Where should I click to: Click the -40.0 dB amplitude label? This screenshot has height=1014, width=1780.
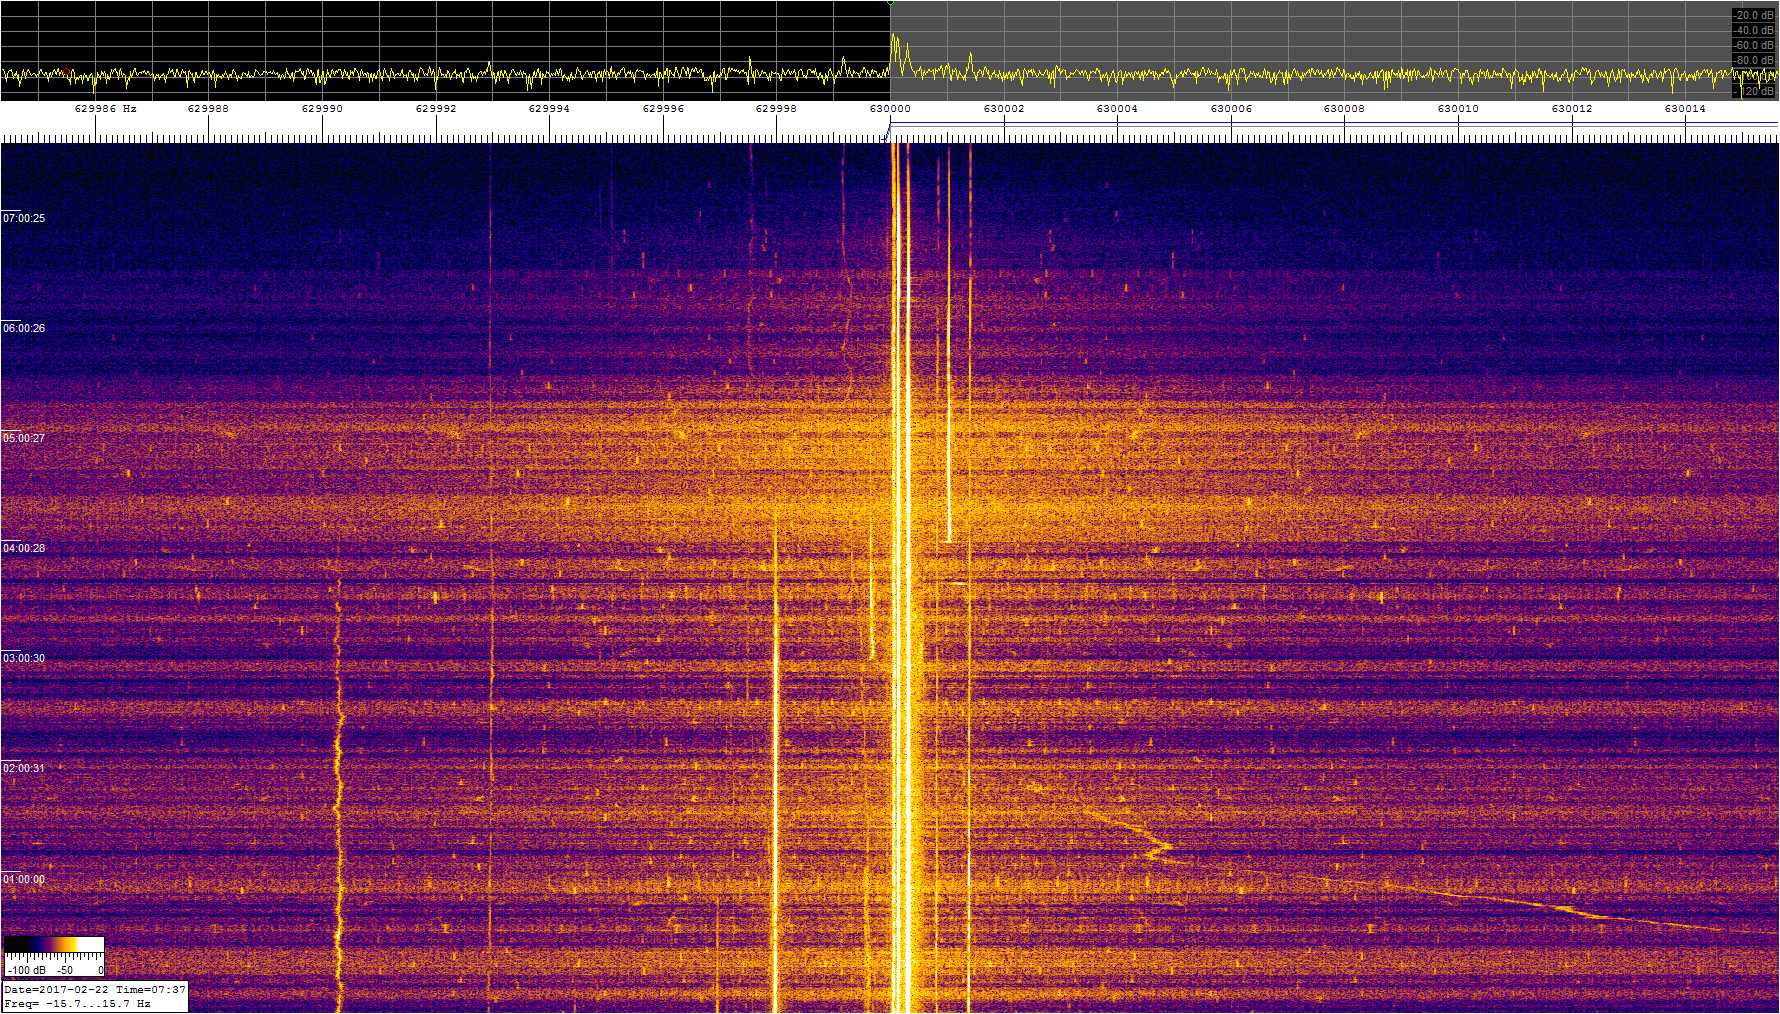tap(1754, 30)
